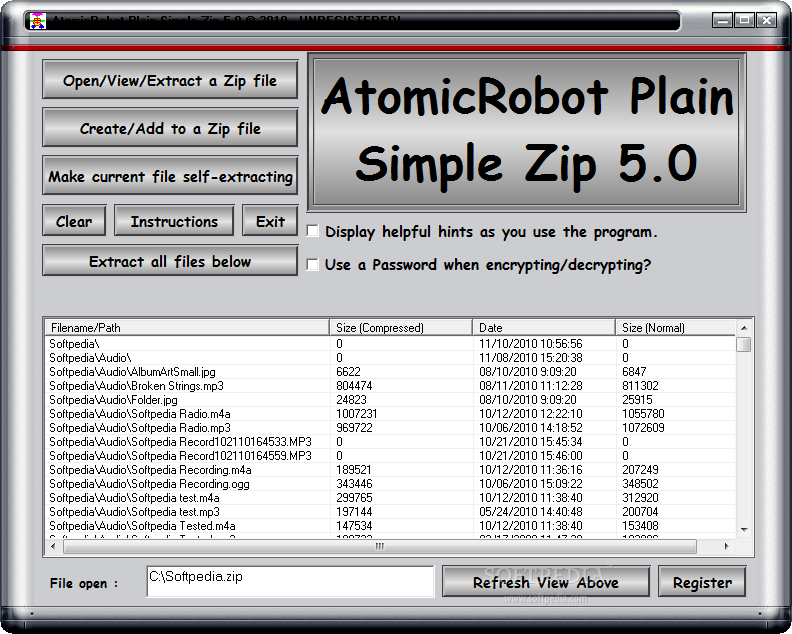Screen dimensions: 792x634
Task: Open/View/Extract a Zip file
Action: coord(170,80)
